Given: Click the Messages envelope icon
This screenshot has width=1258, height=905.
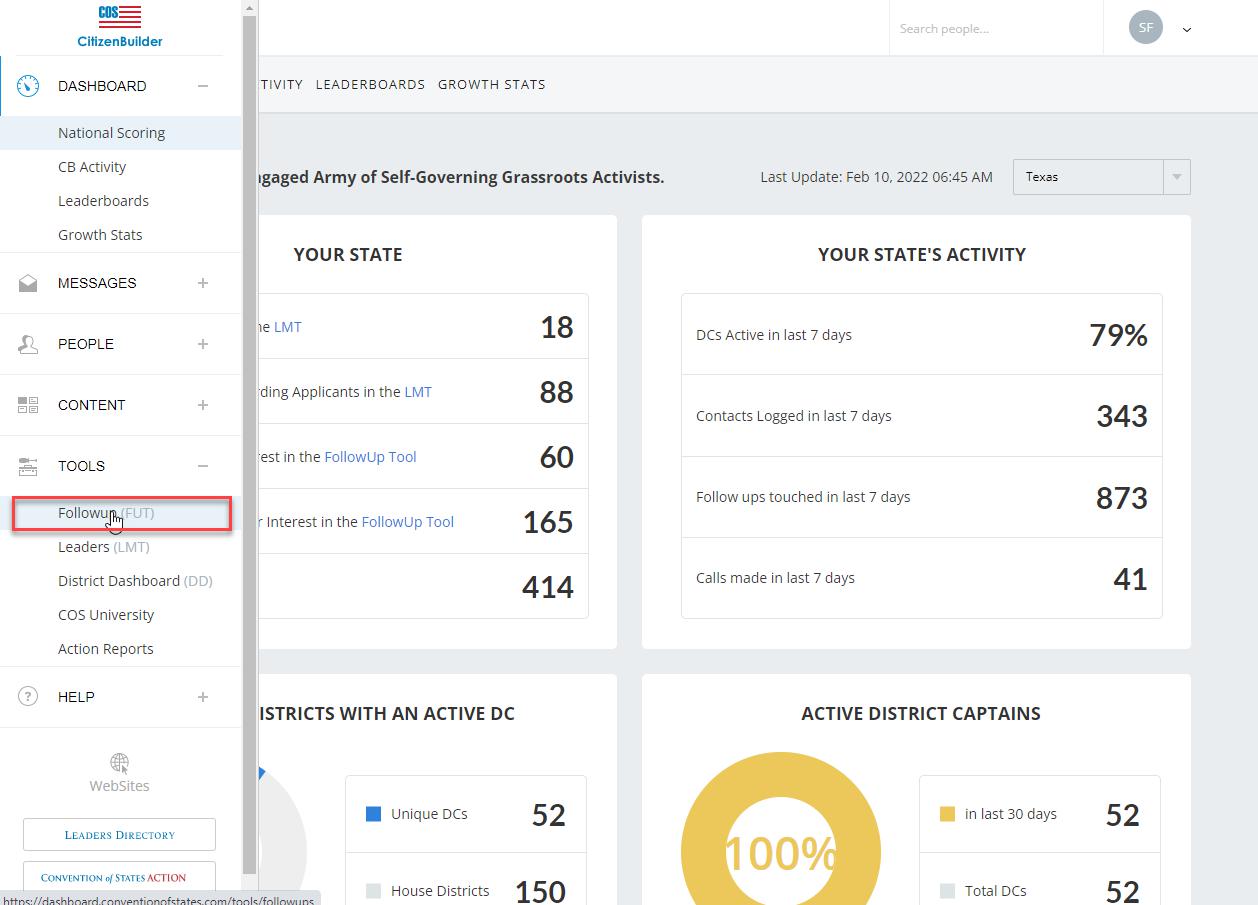Looking at the screenshot, I should click(28, 283).
